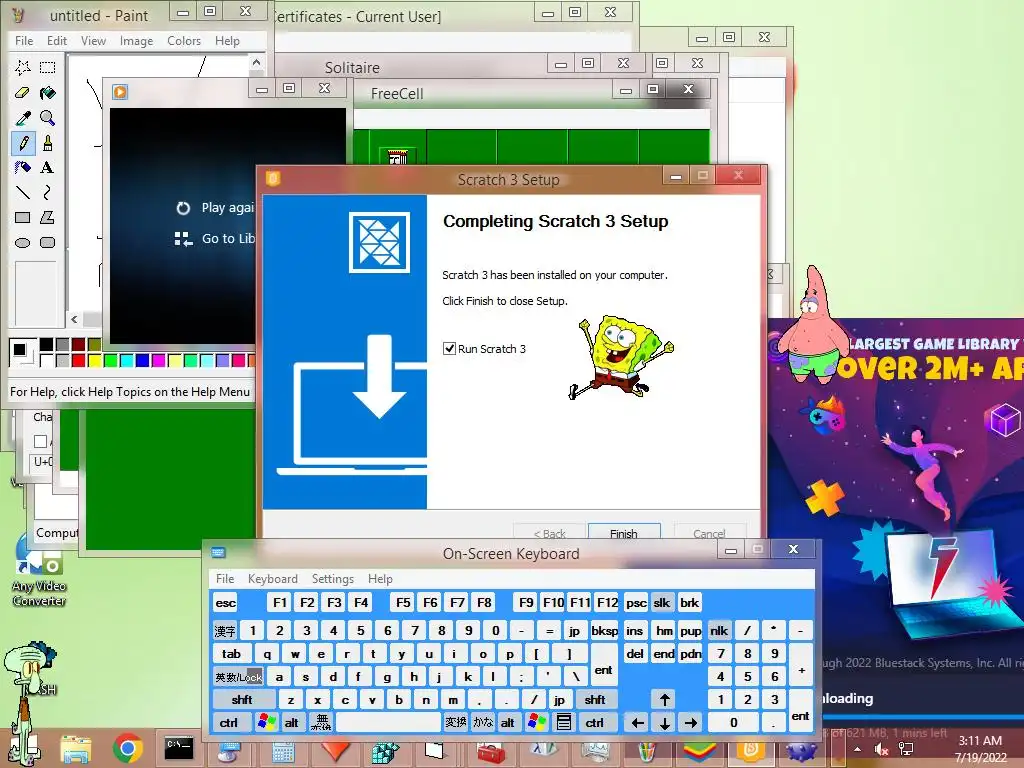
Task: Open Command Prompt from the taskbar
Action: [178, 748]
